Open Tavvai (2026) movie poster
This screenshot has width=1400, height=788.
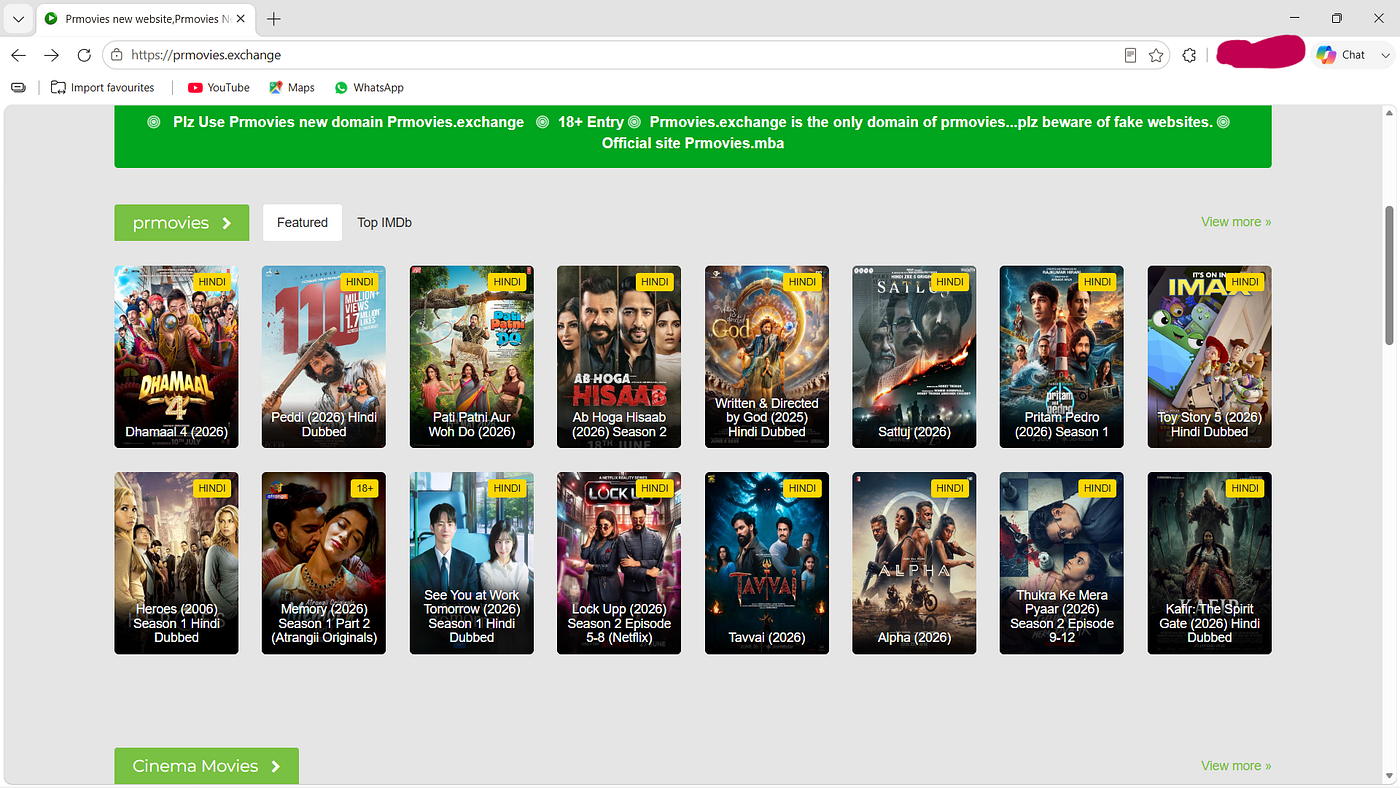[767, 563]
